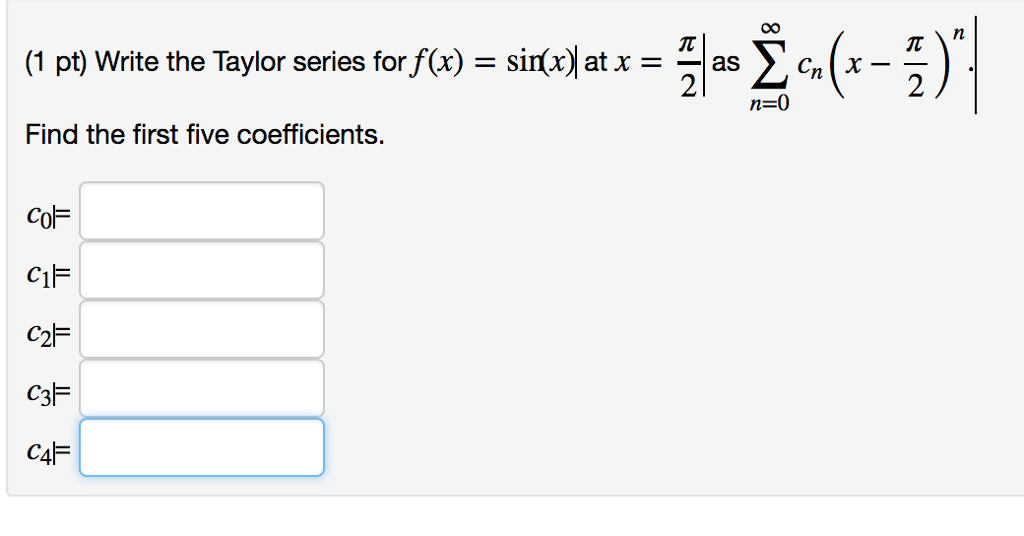Click the (x − π/2) parenthesized expression
The height and width of the screenshot is (536, 1024).
[x=887, y=67]
